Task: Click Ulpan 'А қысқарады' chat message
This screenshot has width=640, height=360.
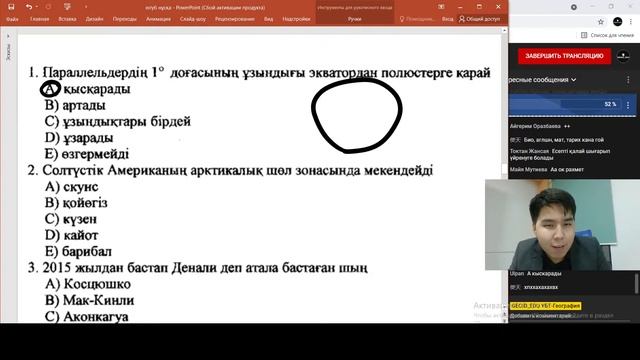Action: (536, 273)
